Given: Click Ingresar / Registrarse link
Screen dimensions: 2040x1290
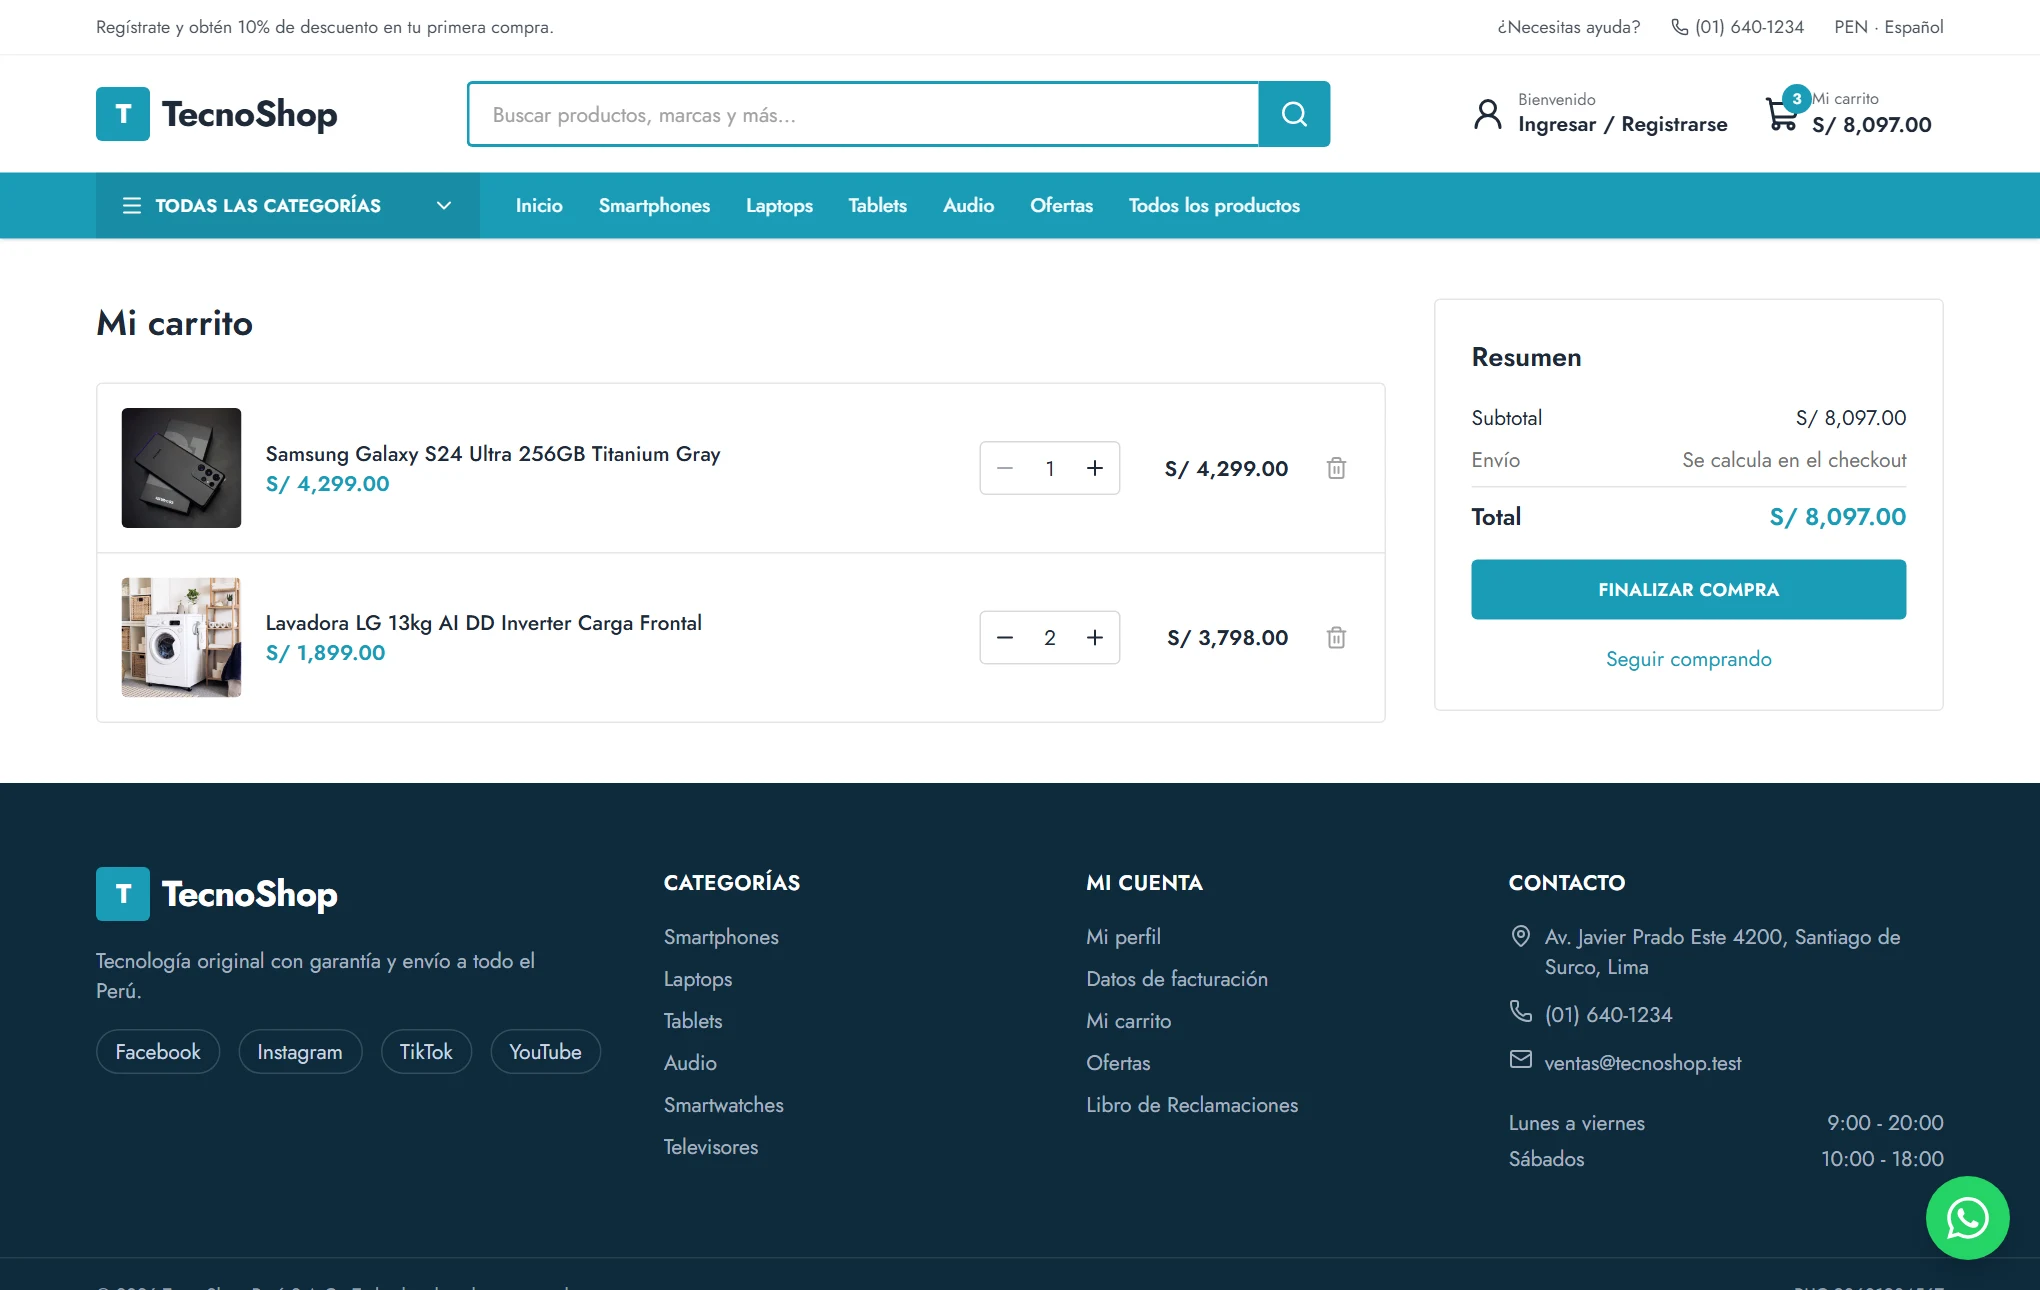Looking at the screenshot, I should [x=1622, y=124].
